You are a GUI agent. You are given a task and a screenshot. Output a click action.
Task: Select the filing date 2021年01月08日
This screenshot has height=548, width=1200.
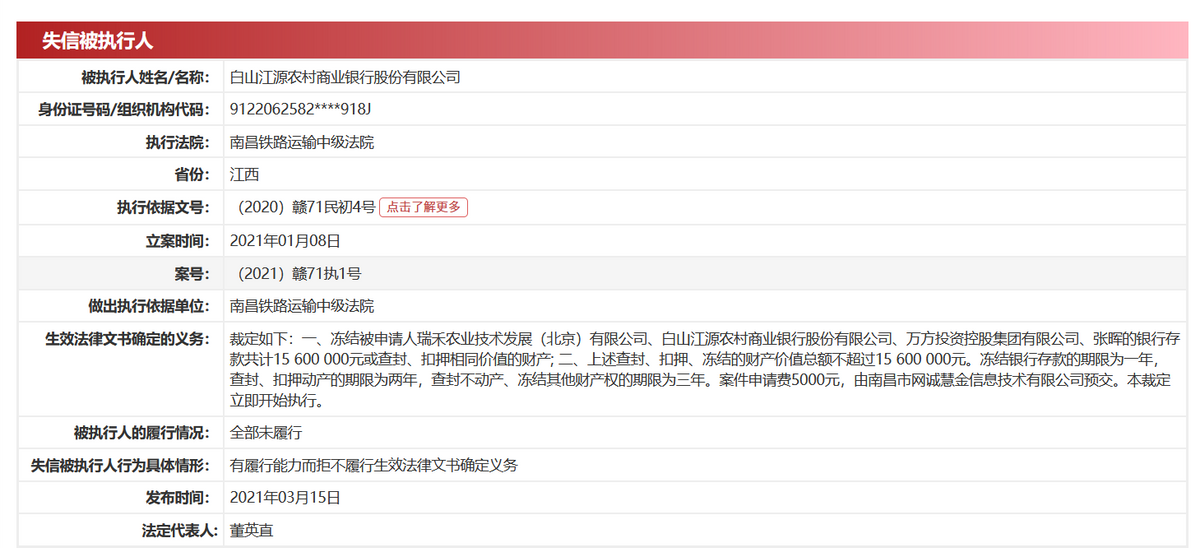285,240
